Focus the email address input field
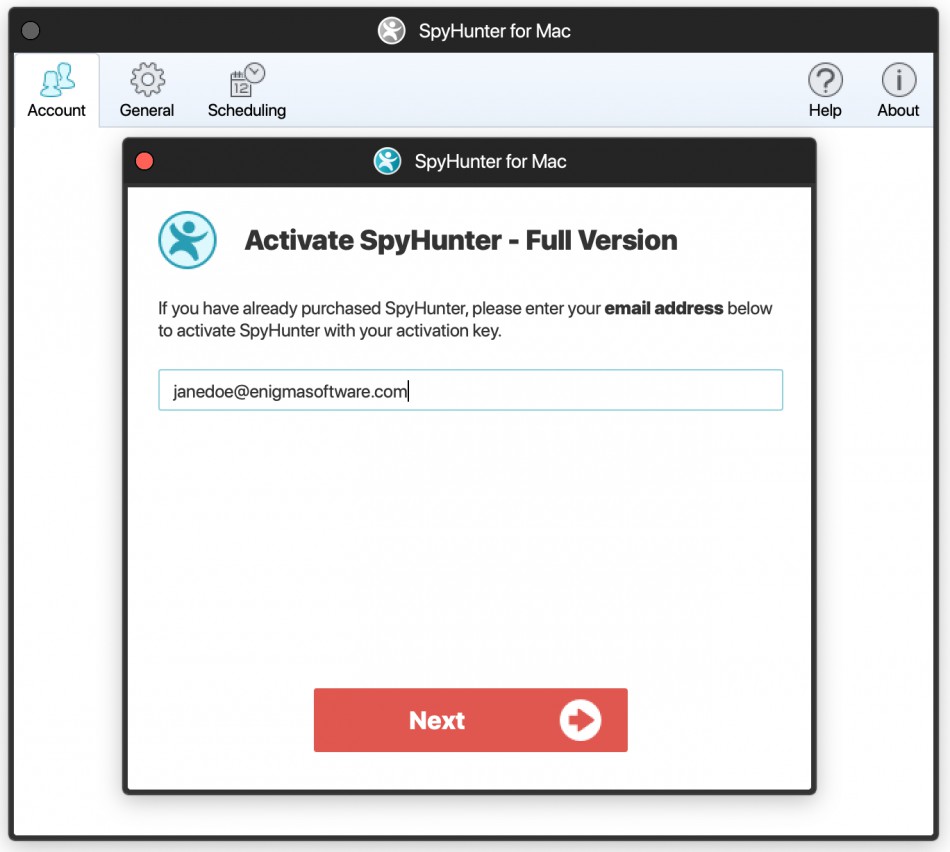Viewport: 950px width, 852px height. click(470, 391)
